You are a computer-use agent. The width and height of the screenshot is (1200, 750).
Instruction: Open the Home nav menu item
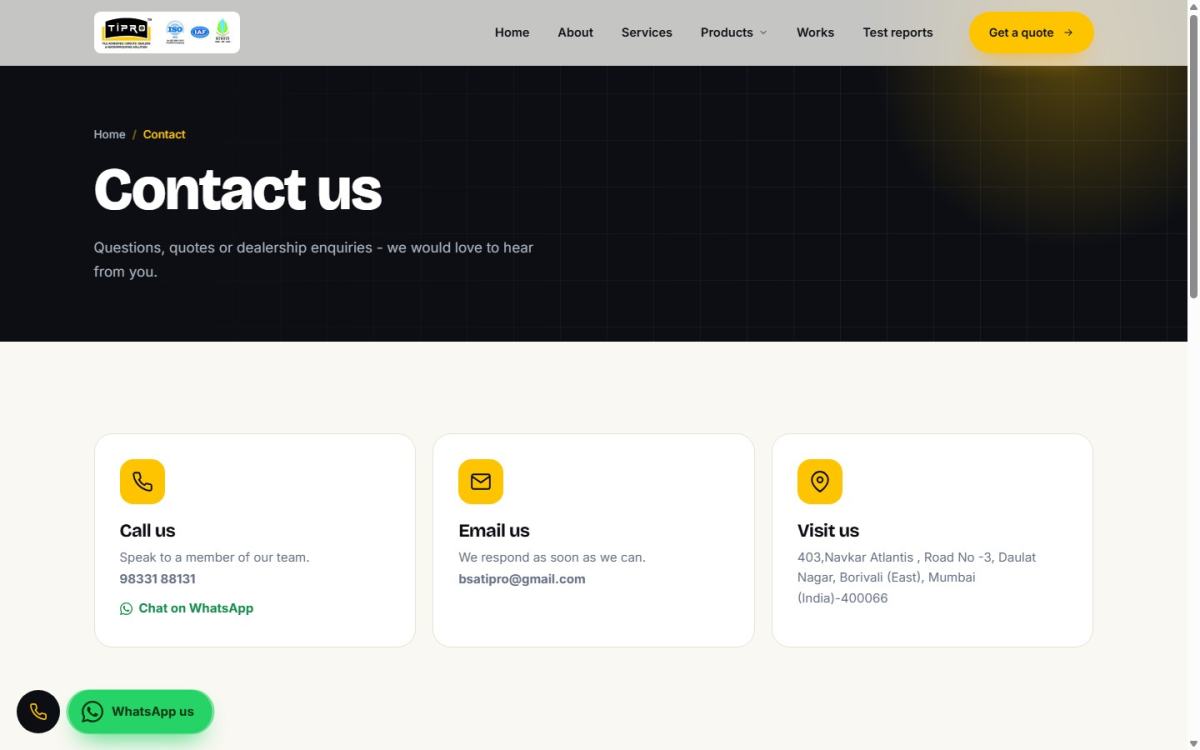point(512,33)
